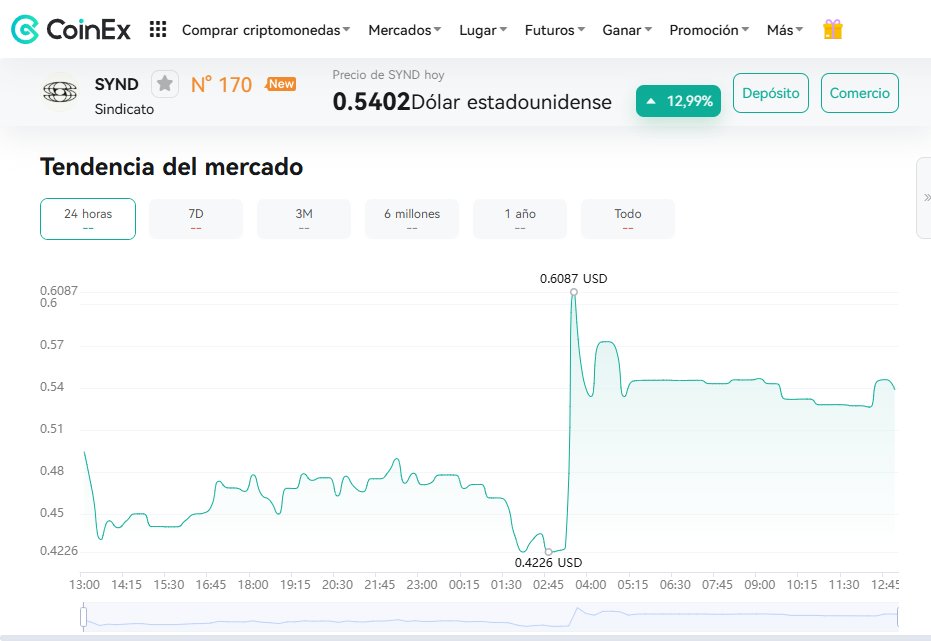Click the 04:00 time axis label
931x641 pixels.
click(x=591, y=585)
